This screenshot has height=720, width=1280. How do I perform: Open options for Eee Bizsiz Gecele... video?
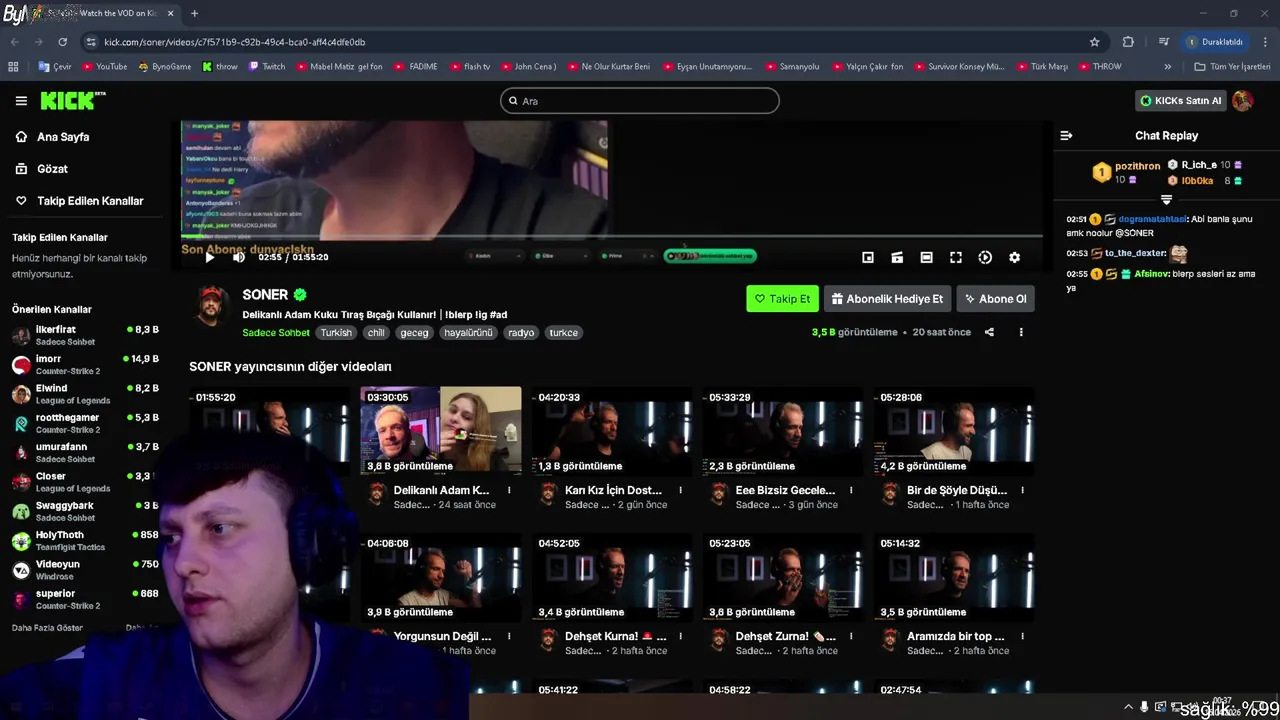pyautogui.click(x=851, y=490)
